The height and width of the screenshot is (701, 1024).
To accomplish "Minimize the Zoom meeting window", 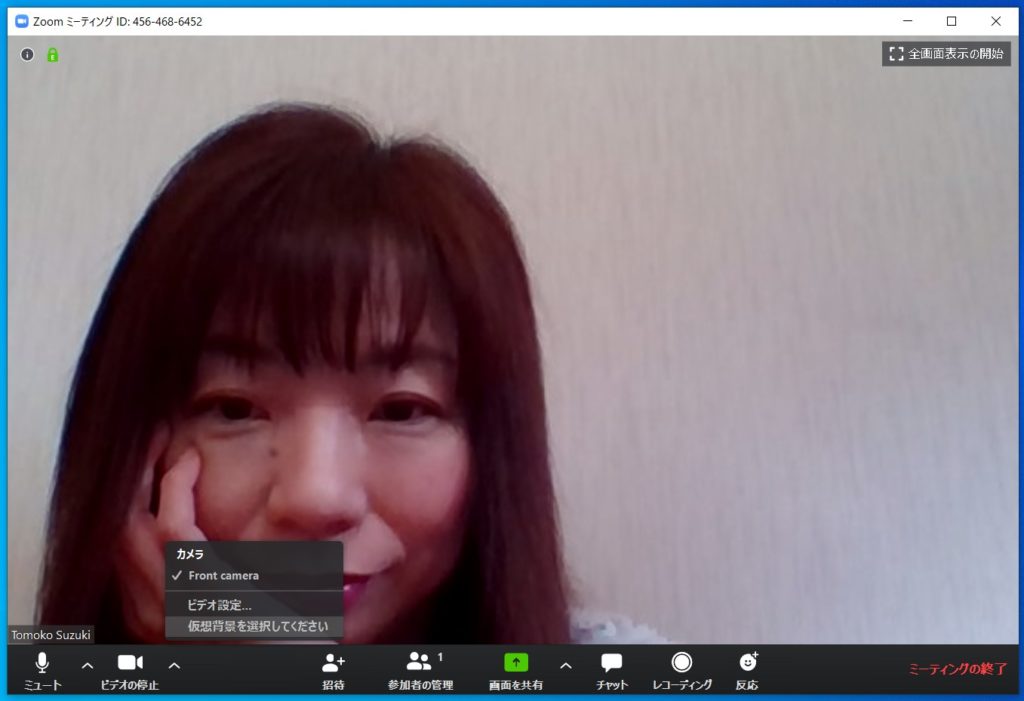I will click(x=908, y=21).
